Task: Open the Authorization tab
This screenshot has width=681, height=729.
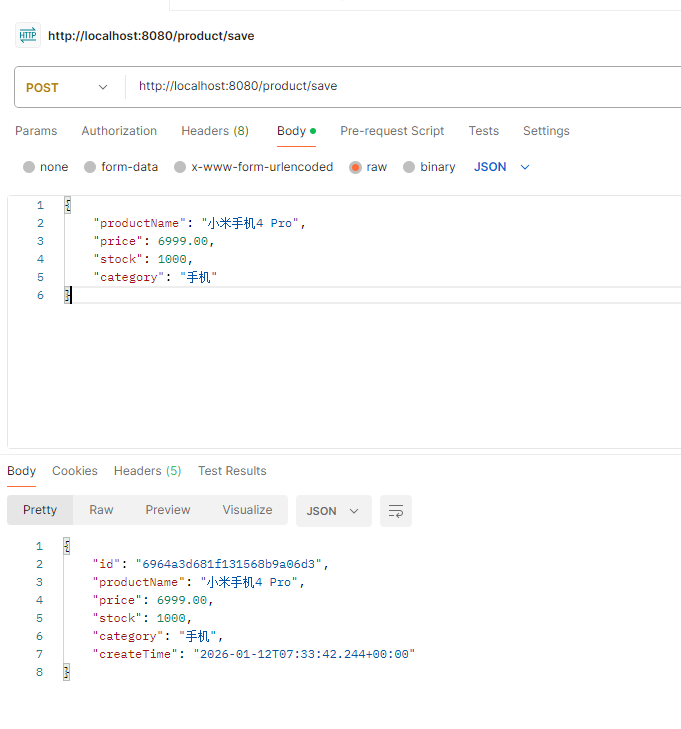Action: tap(119, 131)
